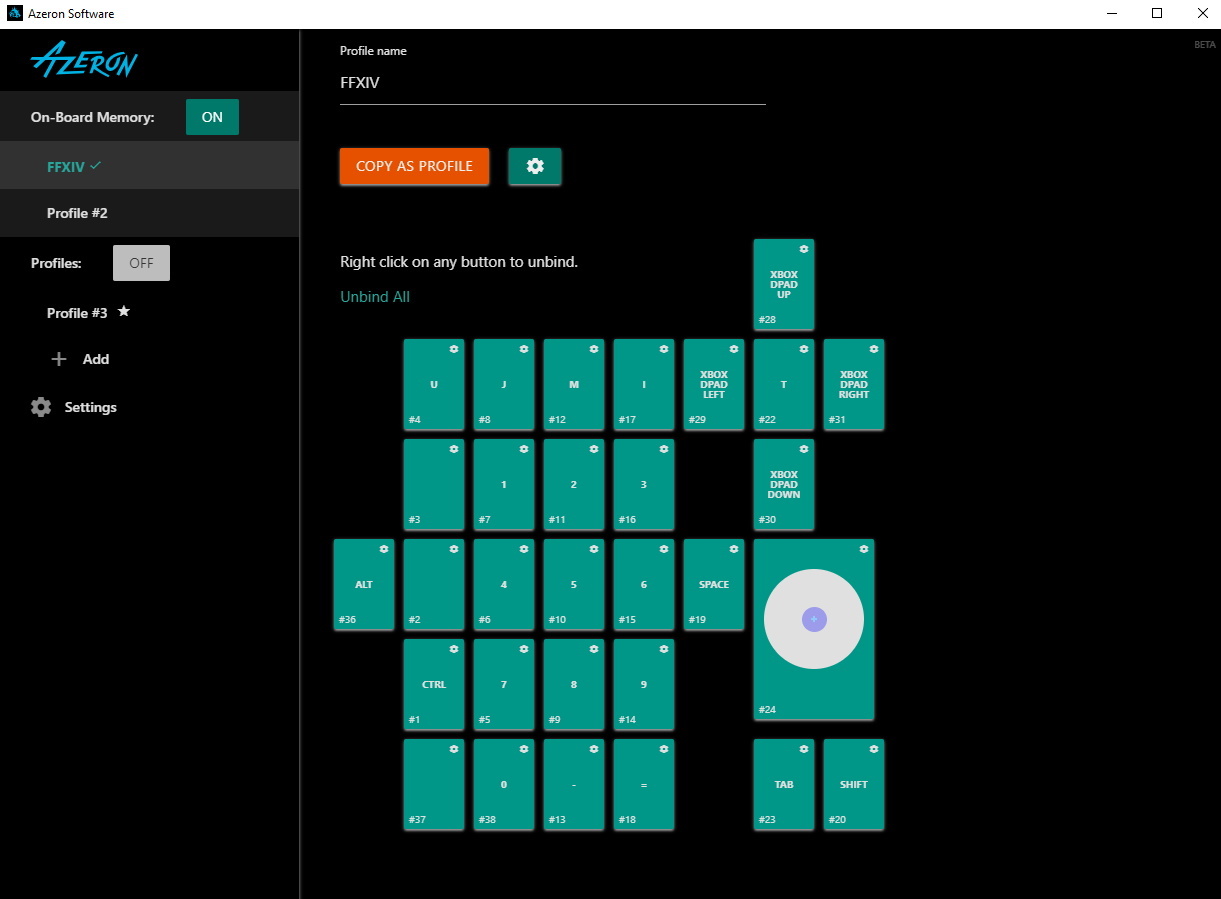Toggle the Profiles OFF switch
The image size is (1221, 899).
[141, 263]
